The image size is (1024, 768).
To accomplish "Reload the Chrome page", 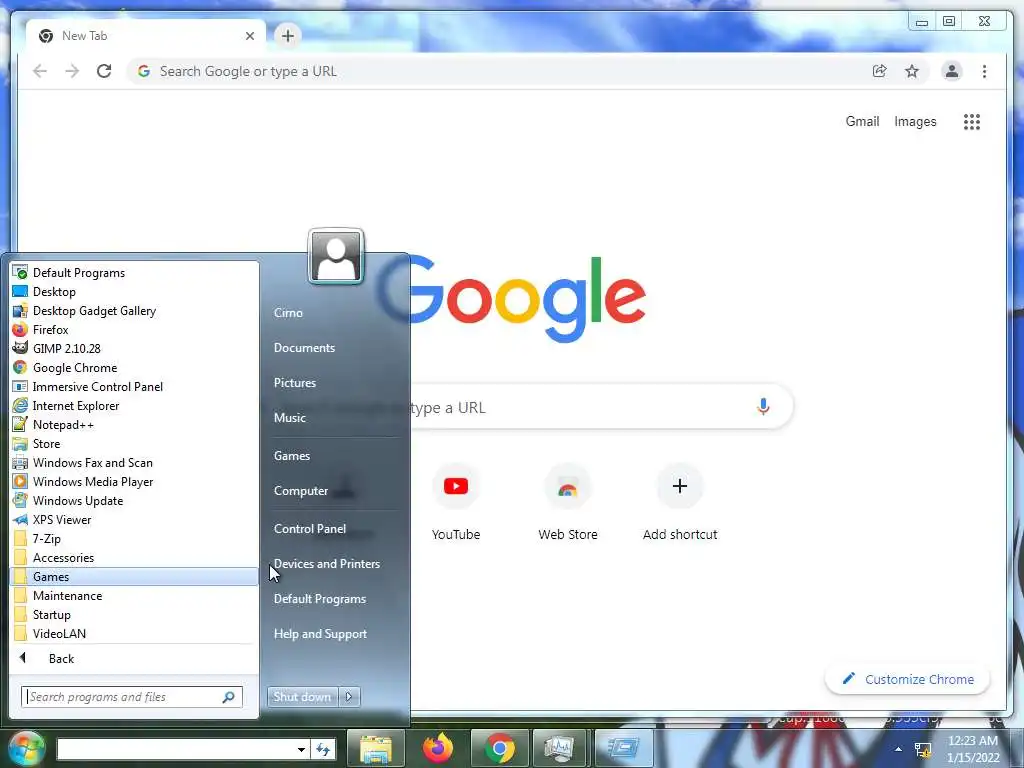I will pyautogui.click(x=104, y=71).
